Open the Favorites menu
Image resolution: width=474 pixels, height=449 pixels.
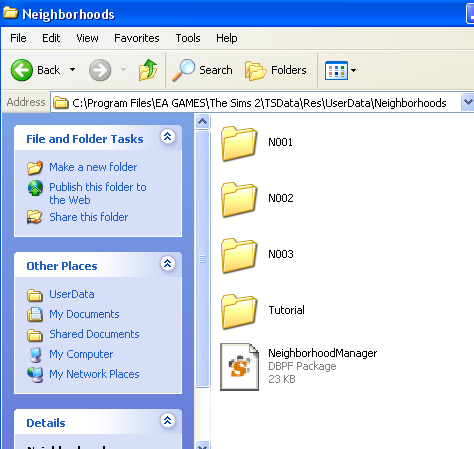[x=137, y=38]
